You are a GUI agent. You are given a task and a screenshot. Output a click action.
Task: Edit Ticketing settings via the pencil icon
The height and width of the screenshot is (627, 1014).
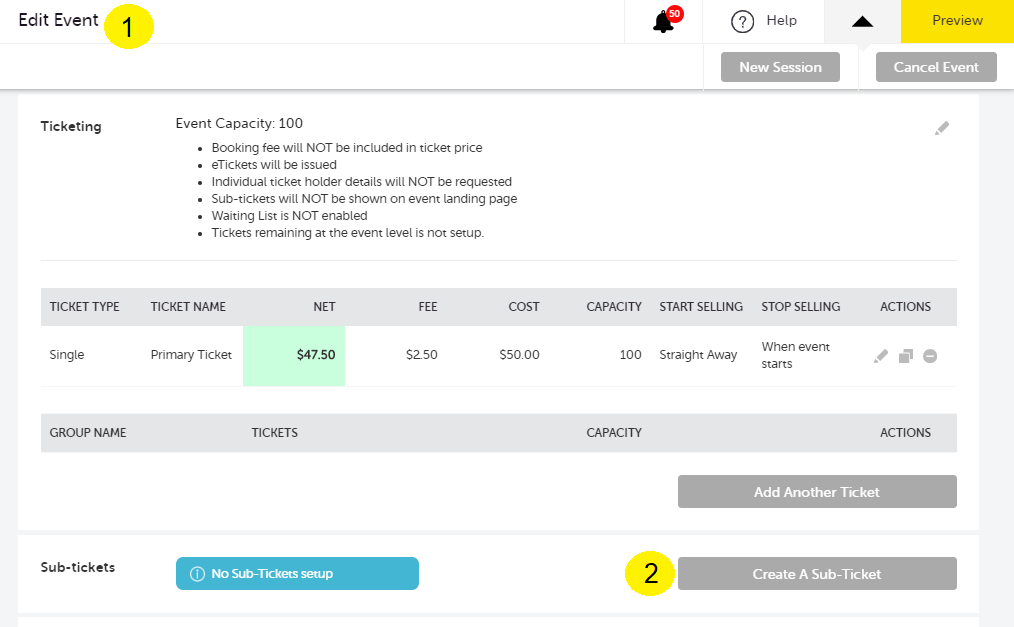(x=941, y=127)
